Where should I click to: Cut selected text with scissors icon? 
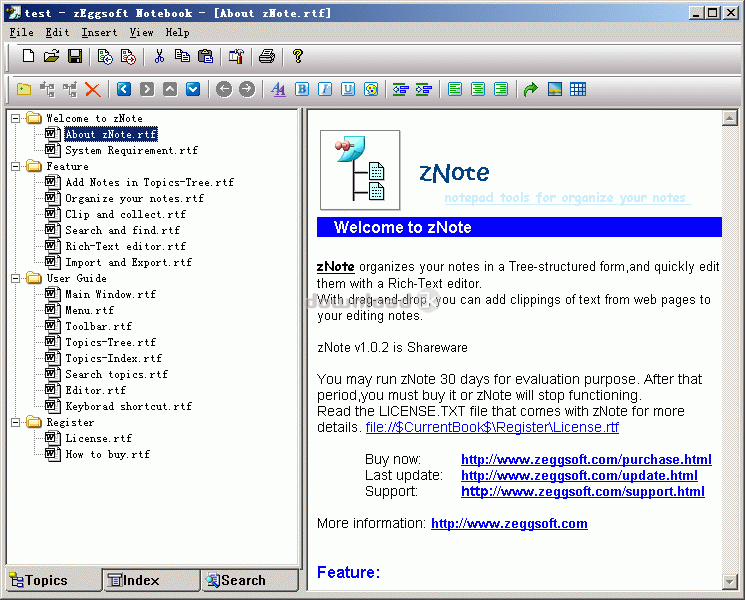click(x=159, y=57)
